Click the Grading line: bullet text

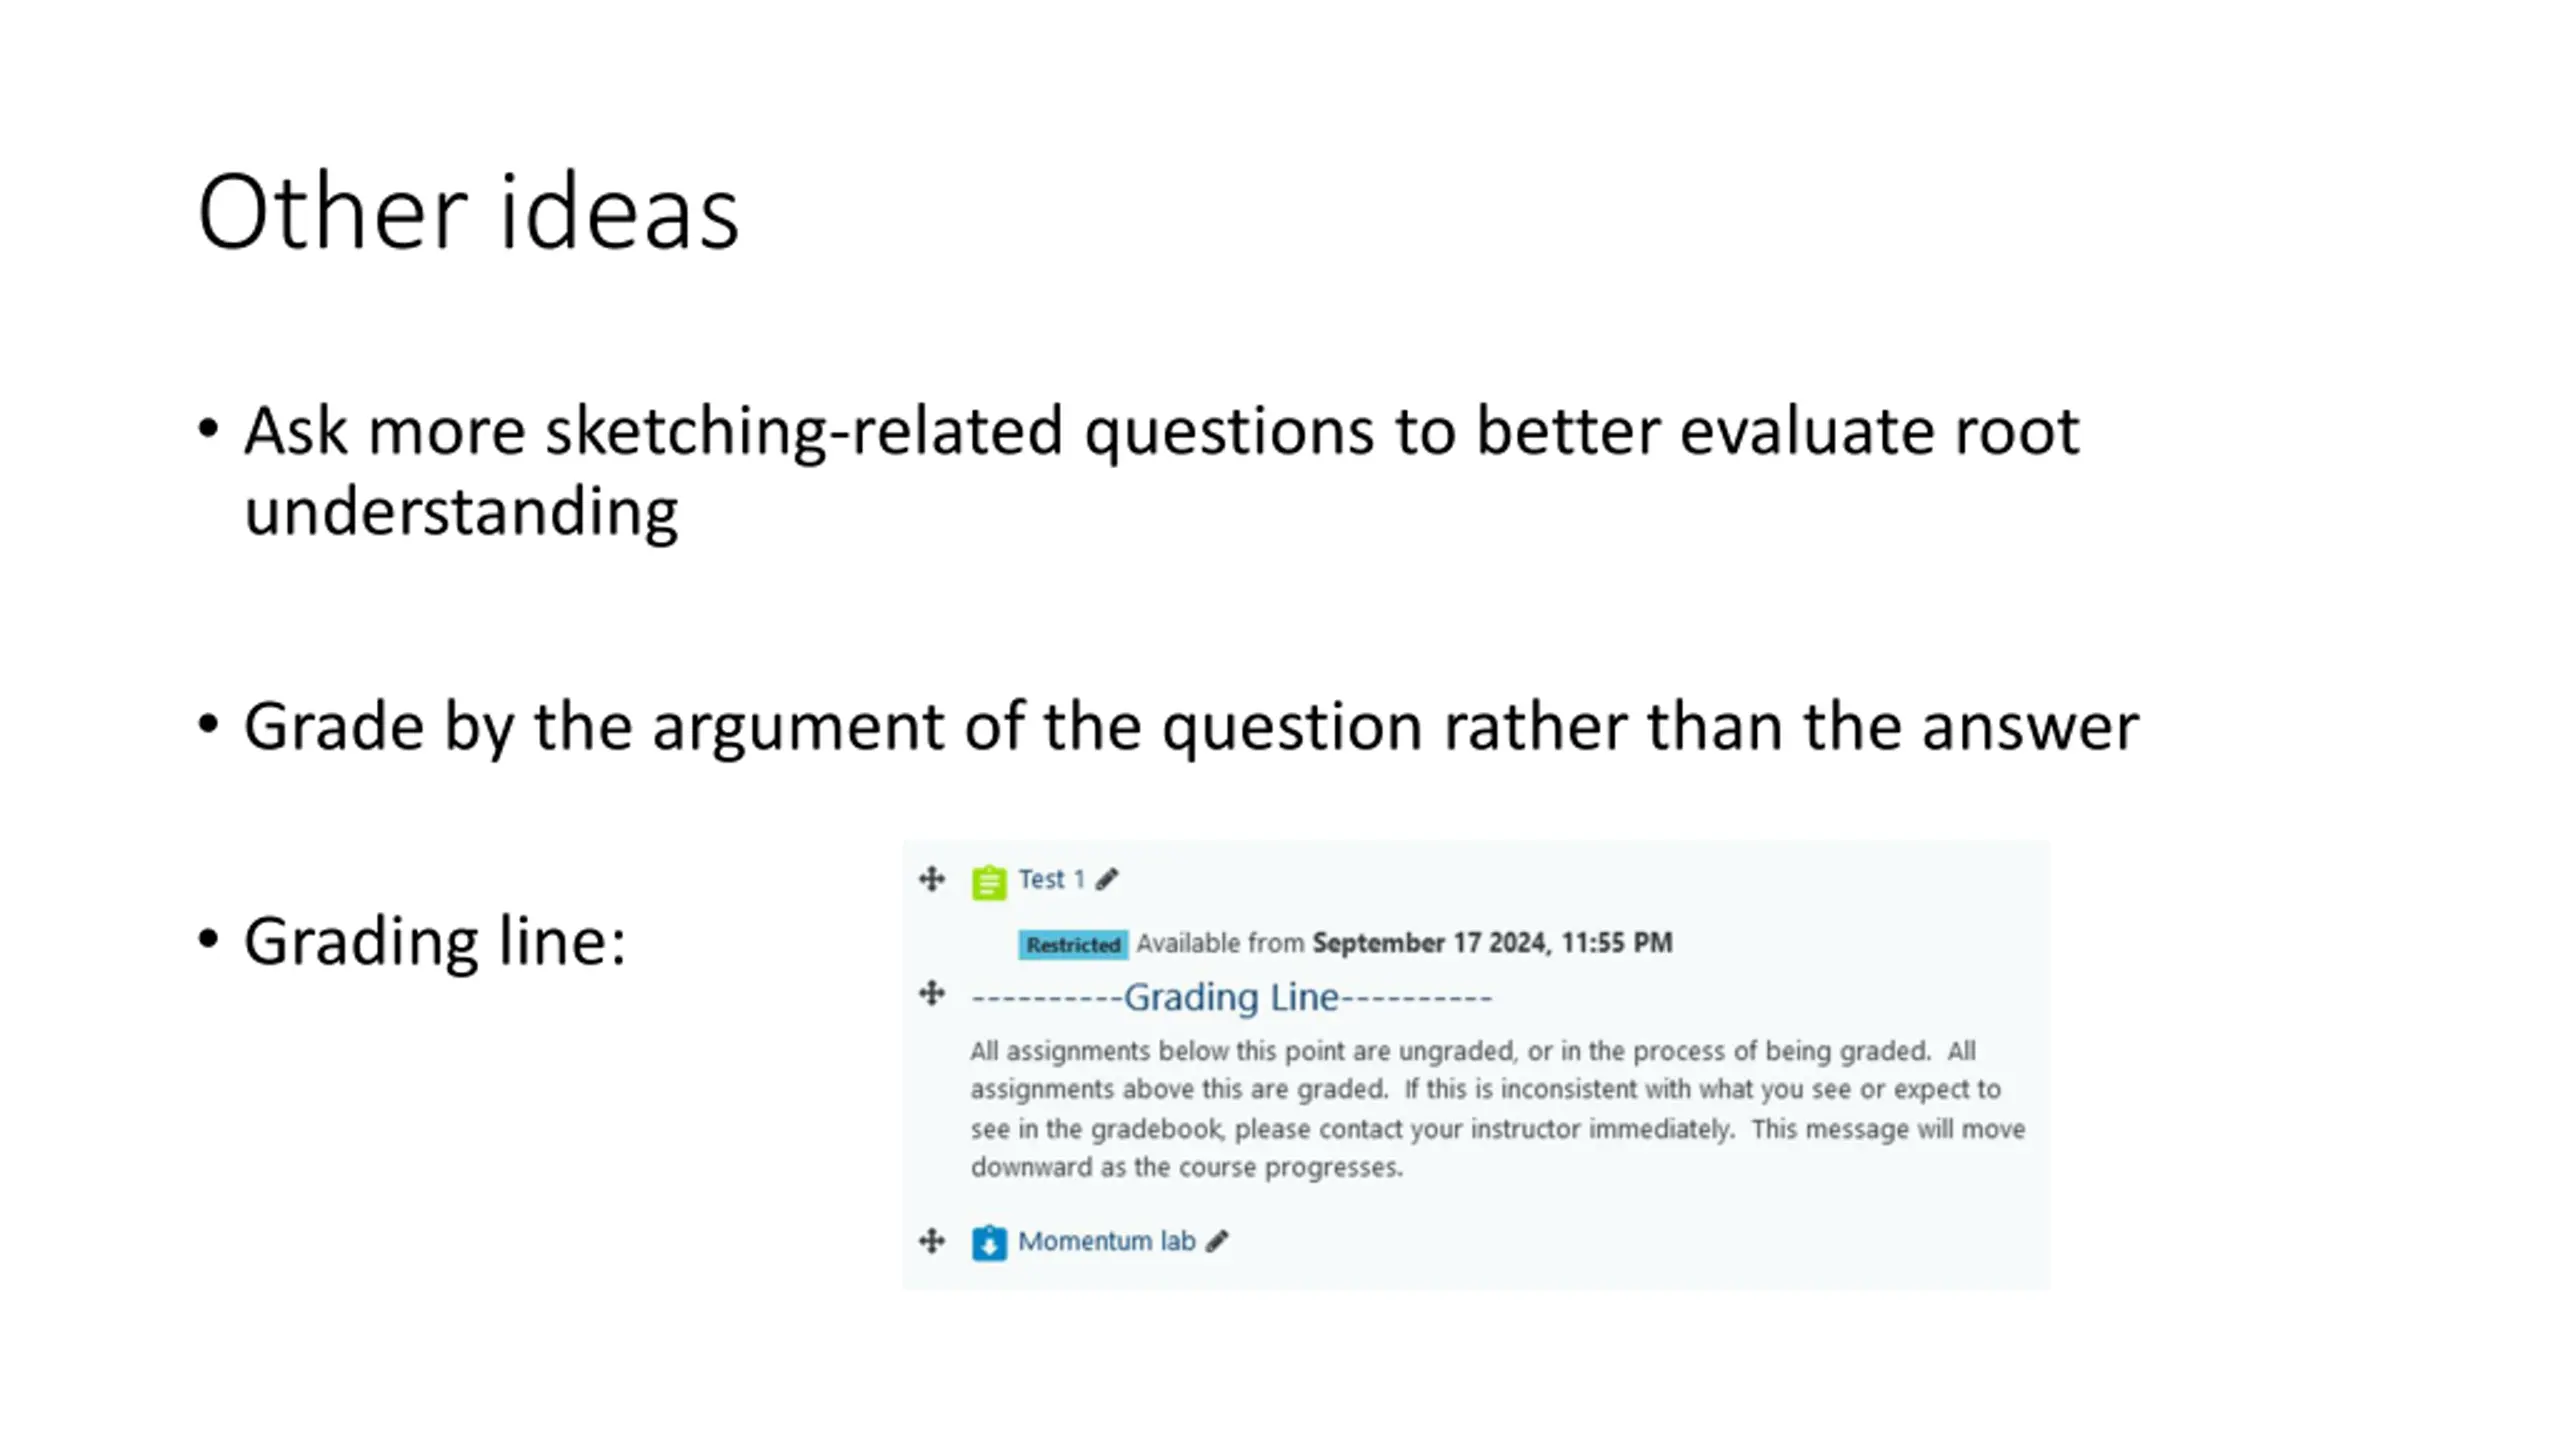(435, 941)
